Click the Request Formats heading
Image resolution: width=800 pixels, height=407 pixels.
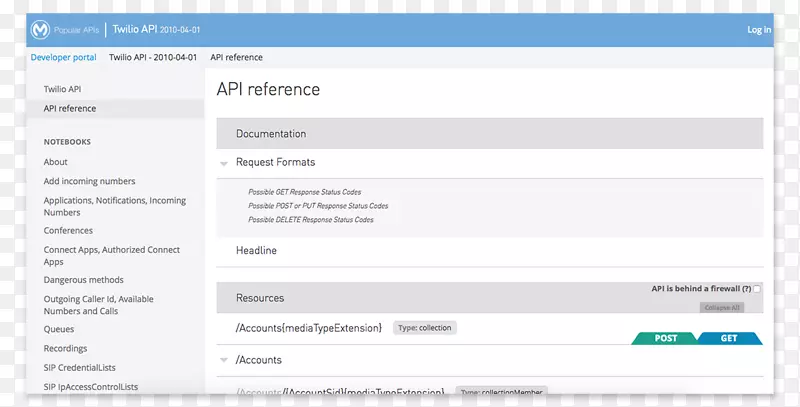[x=276, y=162]
